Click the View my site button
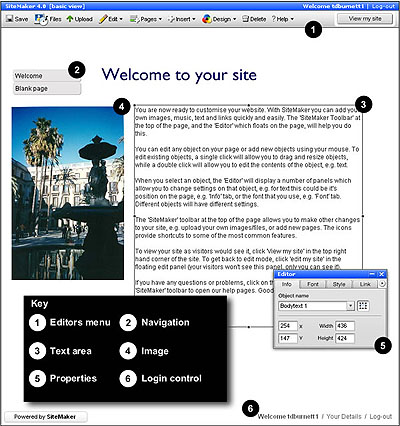400x426 pixels. click(365, 19)
